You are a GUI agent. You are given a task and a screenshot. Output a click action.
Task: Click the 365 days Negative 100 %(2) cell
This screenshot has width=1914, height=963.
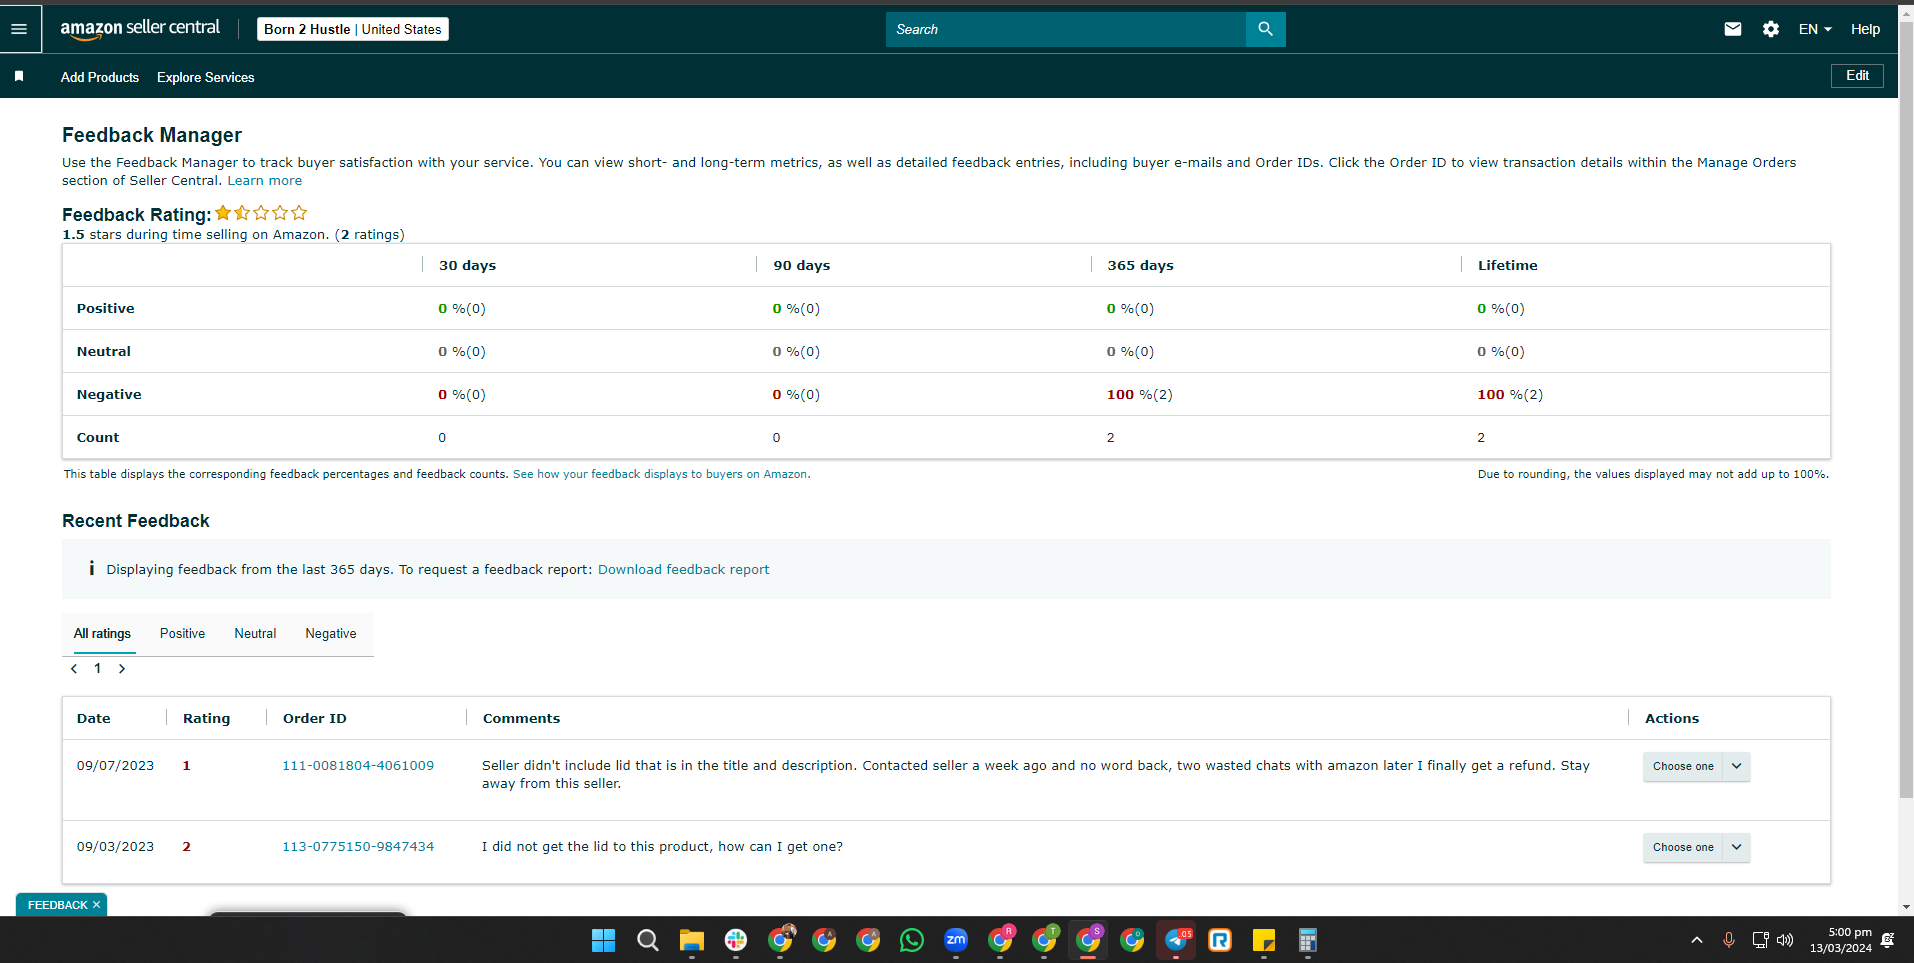1139,395
